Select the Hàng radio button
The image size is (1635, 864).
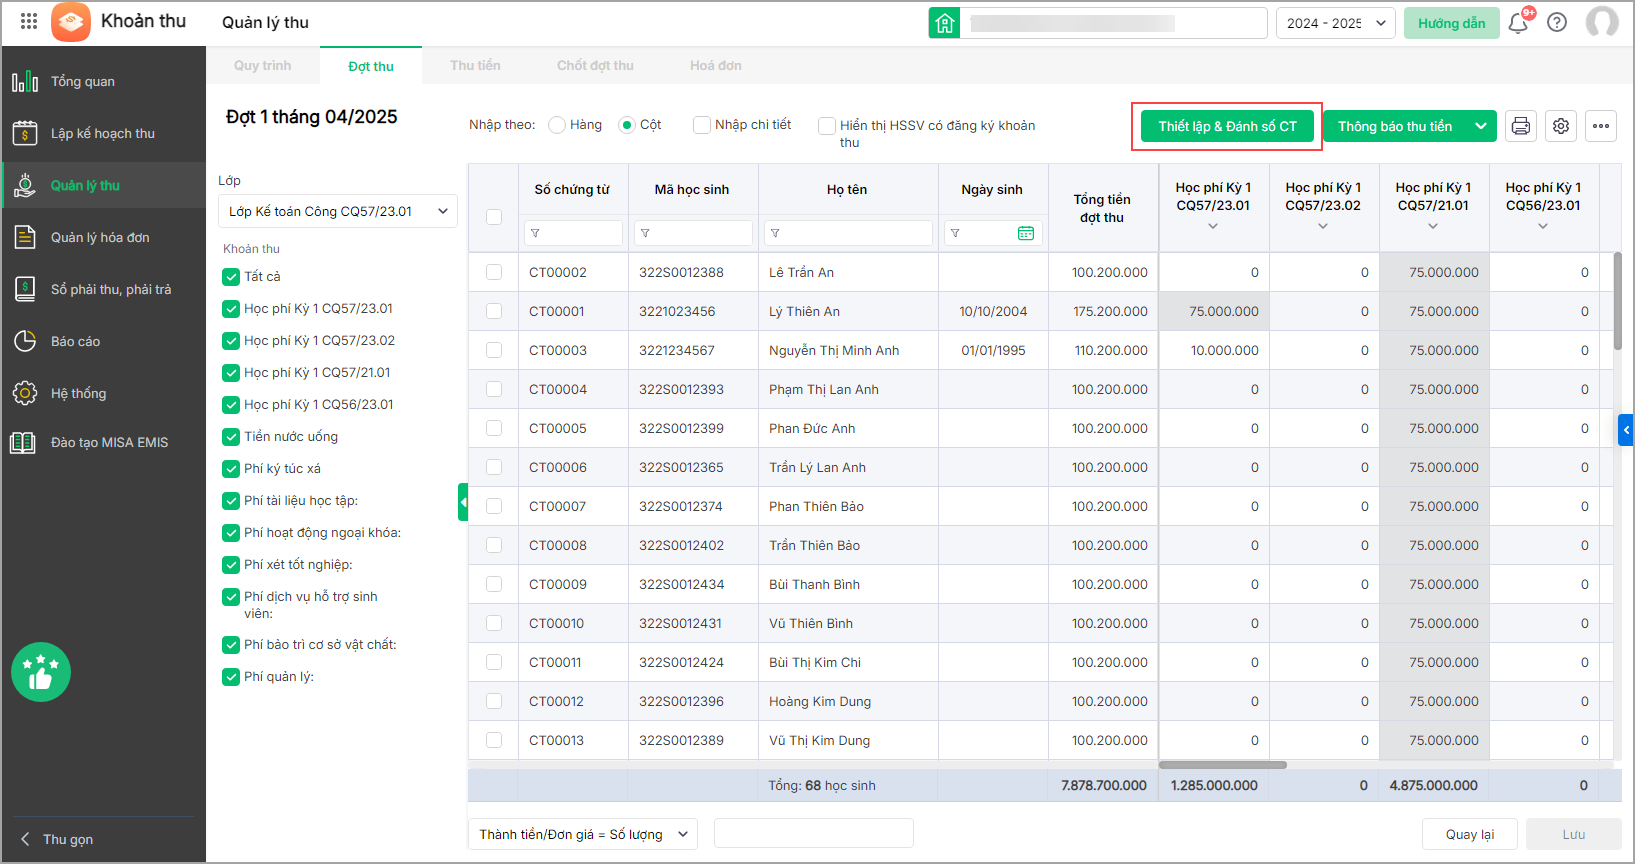557,125
